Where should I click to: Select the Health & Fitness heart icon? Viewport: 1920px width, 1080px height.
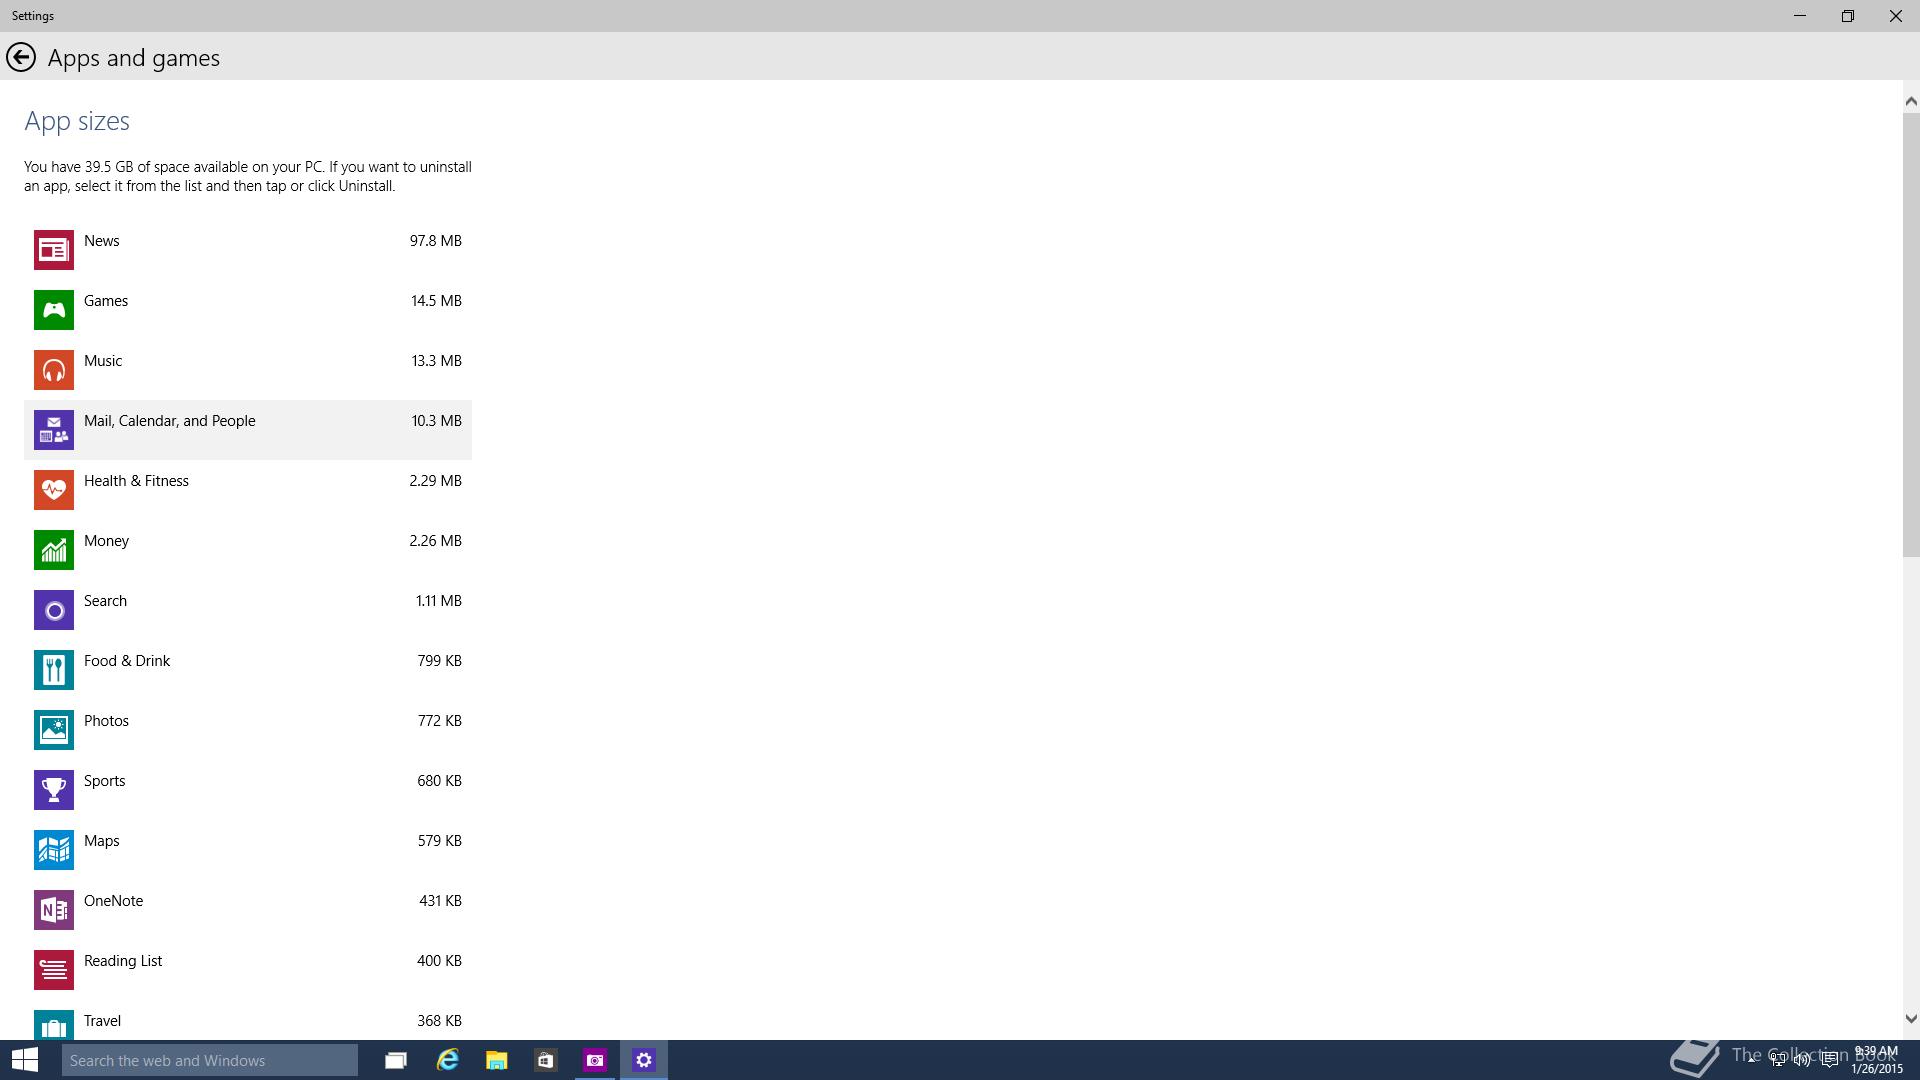[54, 490]
